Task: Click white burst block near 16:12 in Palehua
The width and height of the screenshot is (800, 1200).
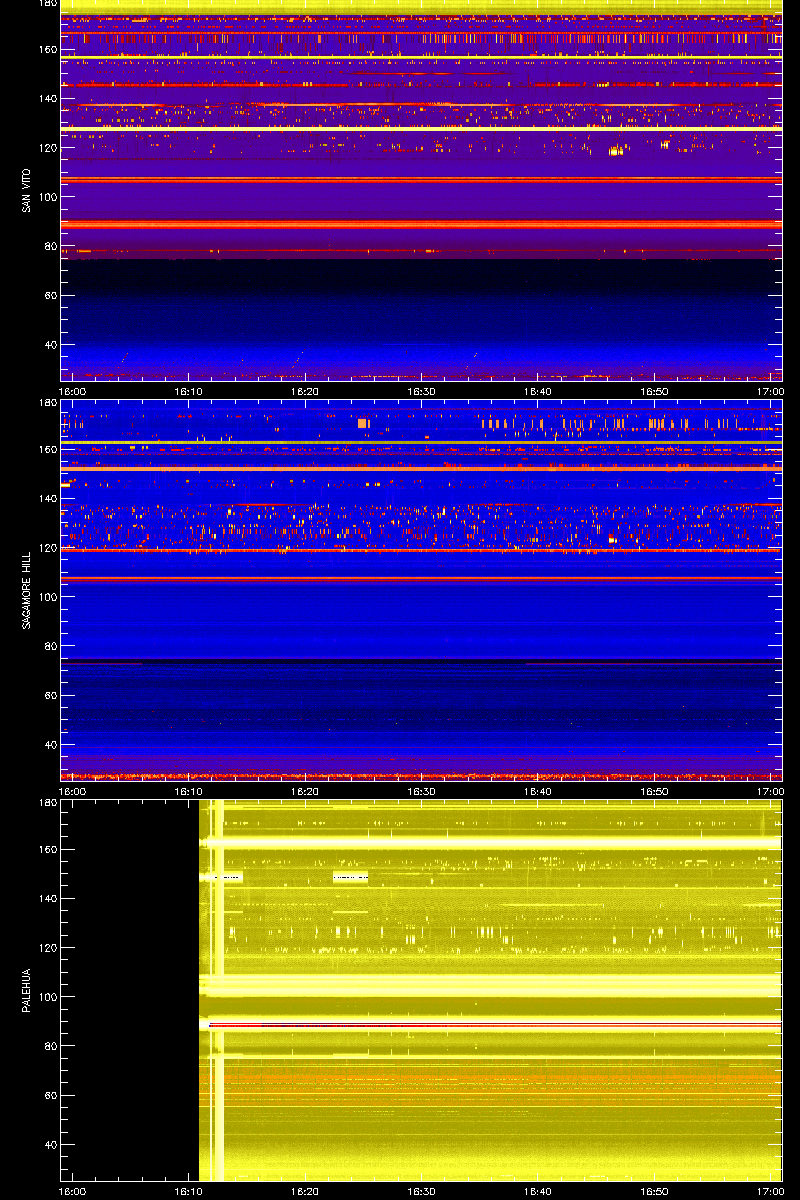Action: coord(222,877)
